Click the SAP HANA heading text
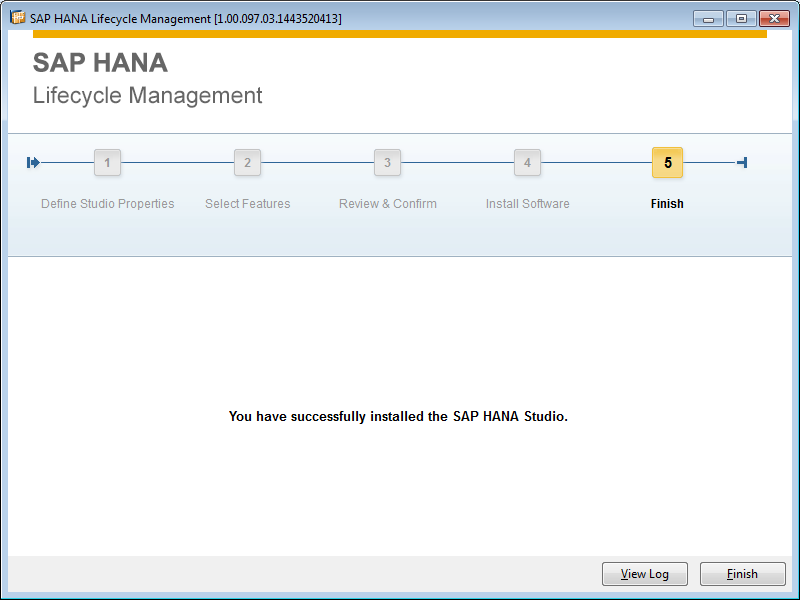The height and width of the screenshot is (600, 800). pos(100,62)
